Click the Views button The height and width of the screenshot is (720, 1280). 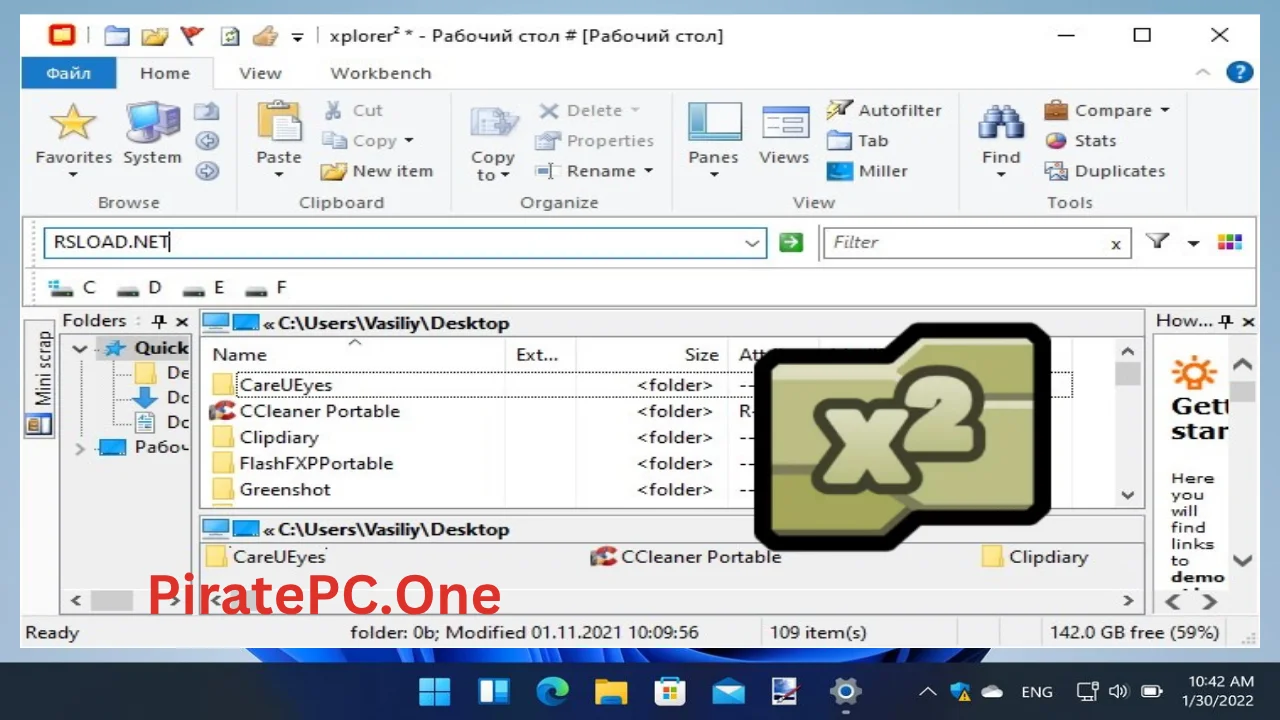pos(784,135)
